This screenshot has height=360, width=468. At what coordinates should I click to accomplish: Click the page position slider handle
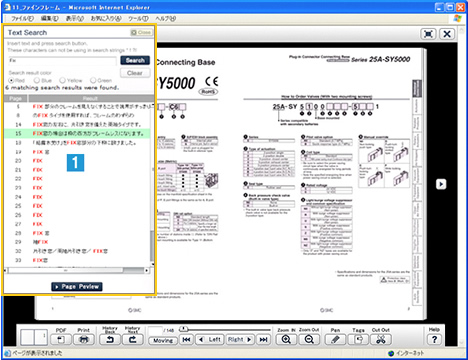pyautogui.click(x=183, y=329)
